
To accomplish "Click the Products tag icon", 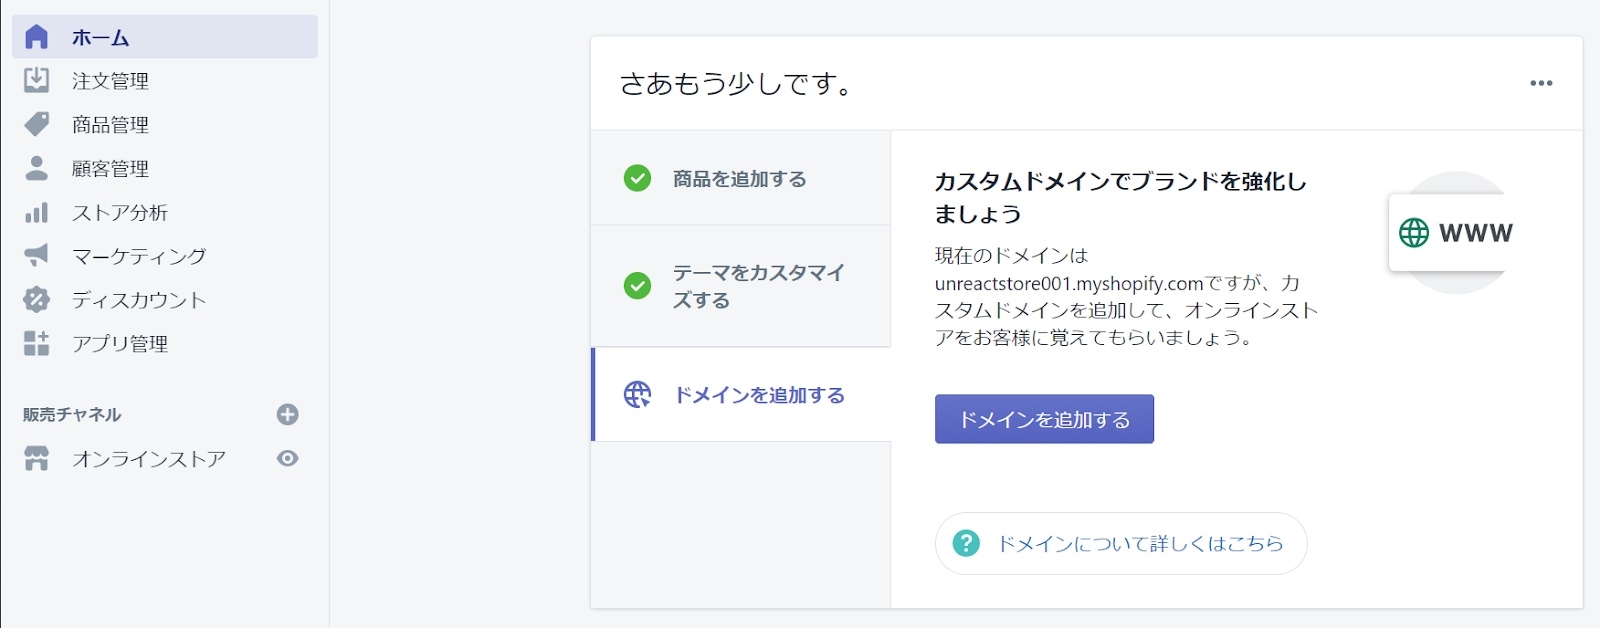I will pos(36,124).
